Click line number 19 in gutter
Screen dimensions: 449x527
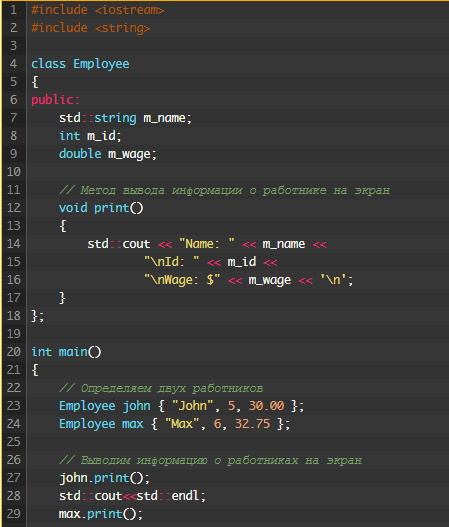tap(14, 334)
